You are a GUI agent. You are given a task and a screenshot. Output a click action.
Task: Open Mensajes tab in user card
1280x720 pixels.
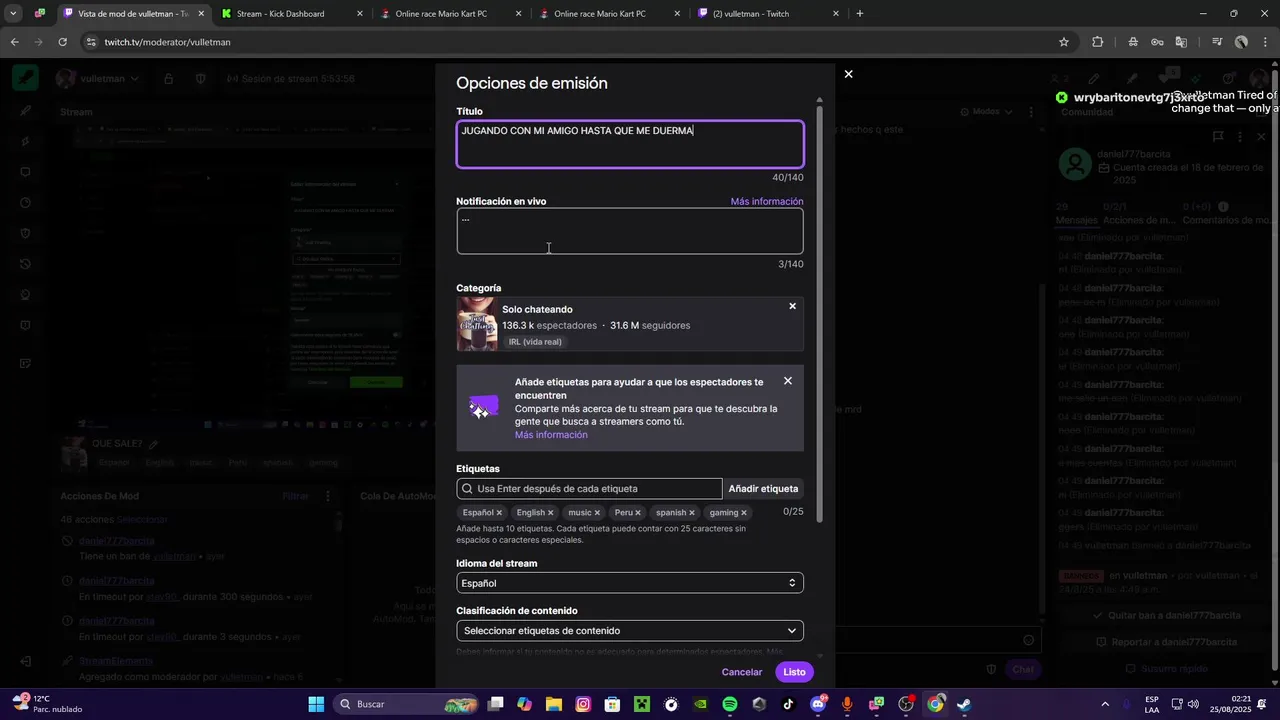coord(1076,220)
